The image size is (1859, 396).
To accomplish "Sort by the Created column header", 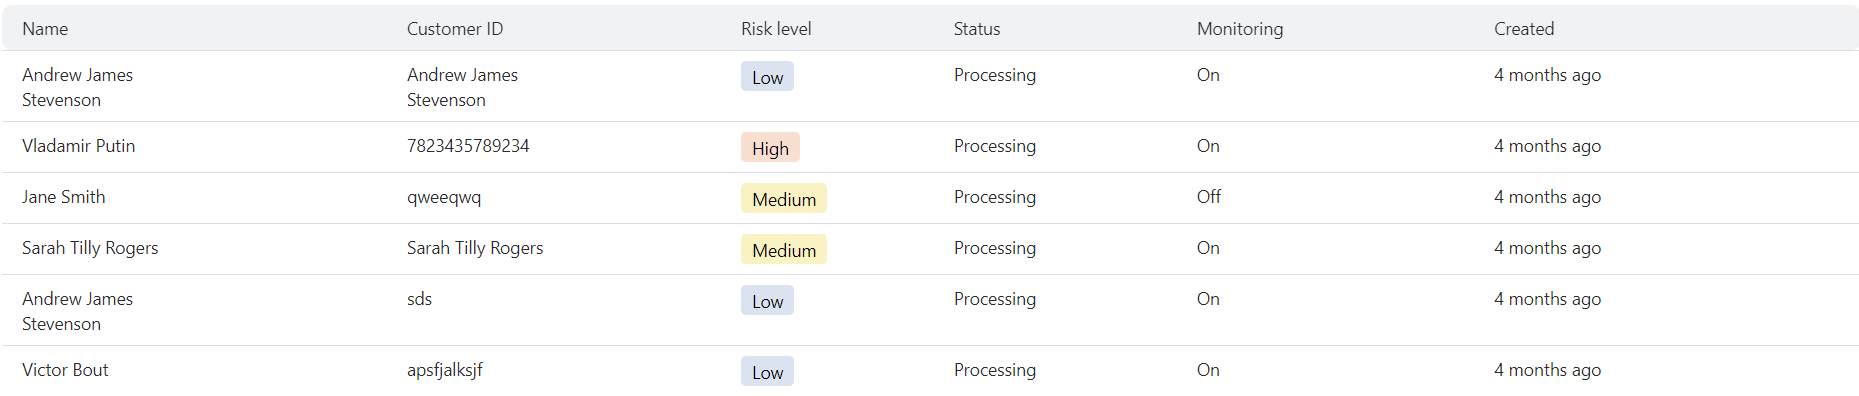I will tap(1524, 29).
